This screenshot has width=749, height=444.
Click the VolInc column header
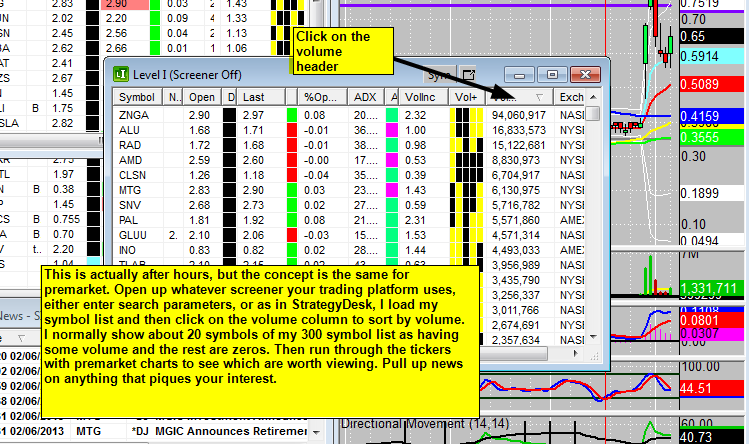point(423,97)
